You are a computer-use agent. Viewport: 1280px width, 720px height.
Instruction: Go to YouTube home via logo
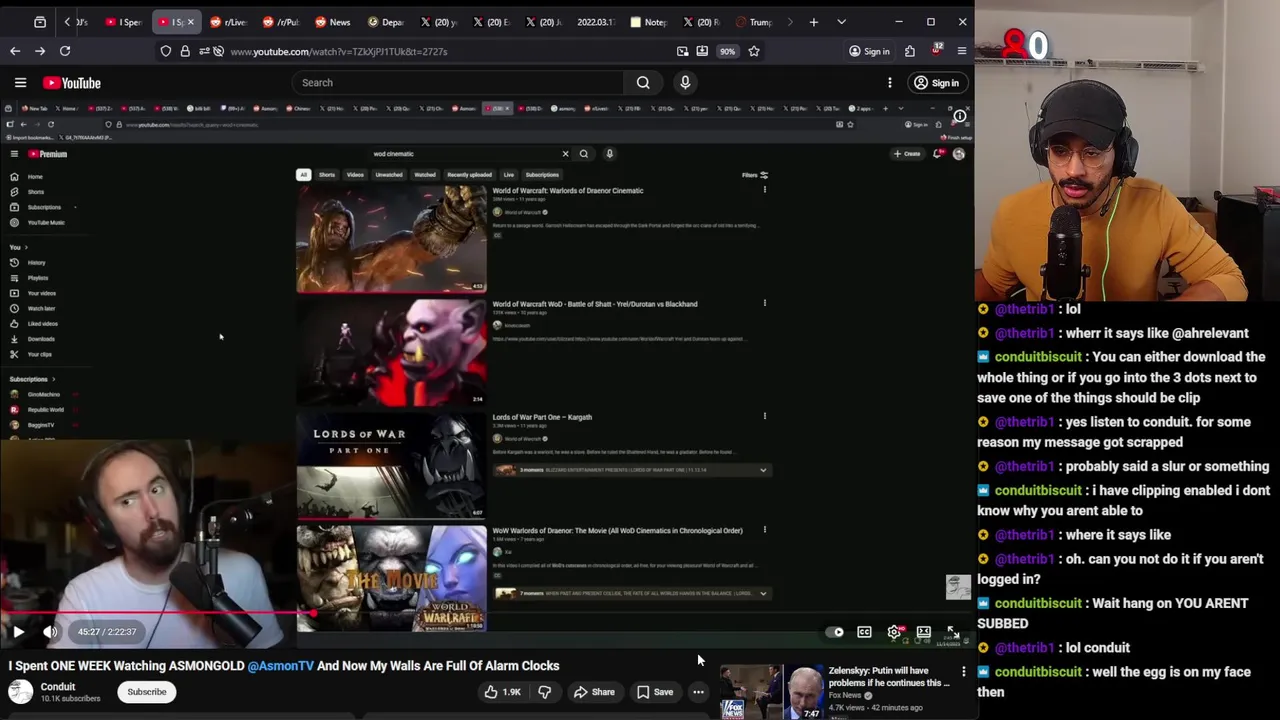click(72, 83)
